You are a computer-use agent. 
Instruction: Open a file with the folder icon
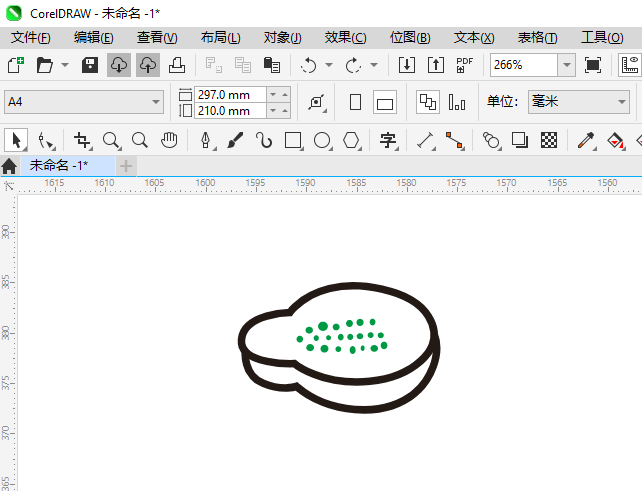point(45,65)
